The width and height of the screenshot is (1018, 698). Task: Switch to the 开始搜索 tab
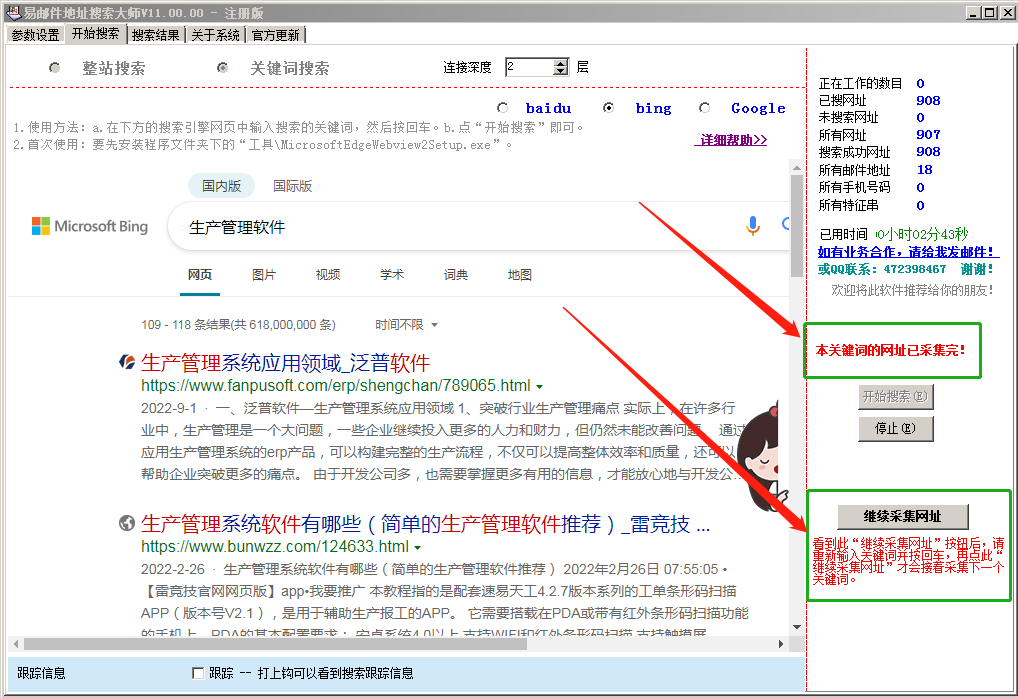(95, 34)
